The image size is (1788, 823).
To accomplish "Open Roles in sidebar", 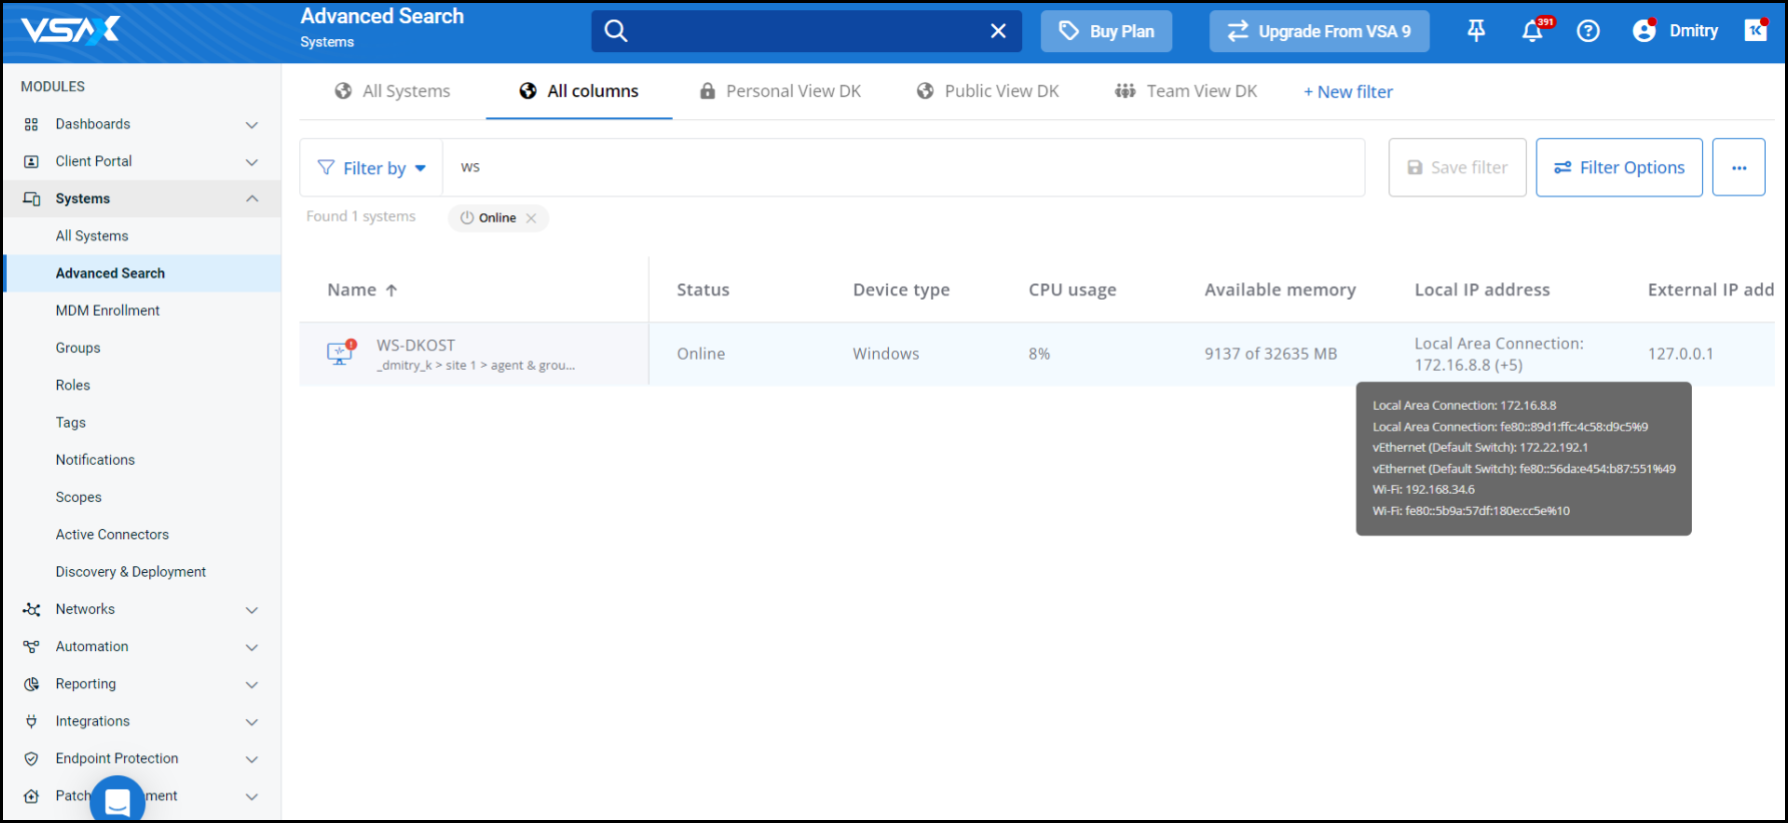I will (73, 385).
